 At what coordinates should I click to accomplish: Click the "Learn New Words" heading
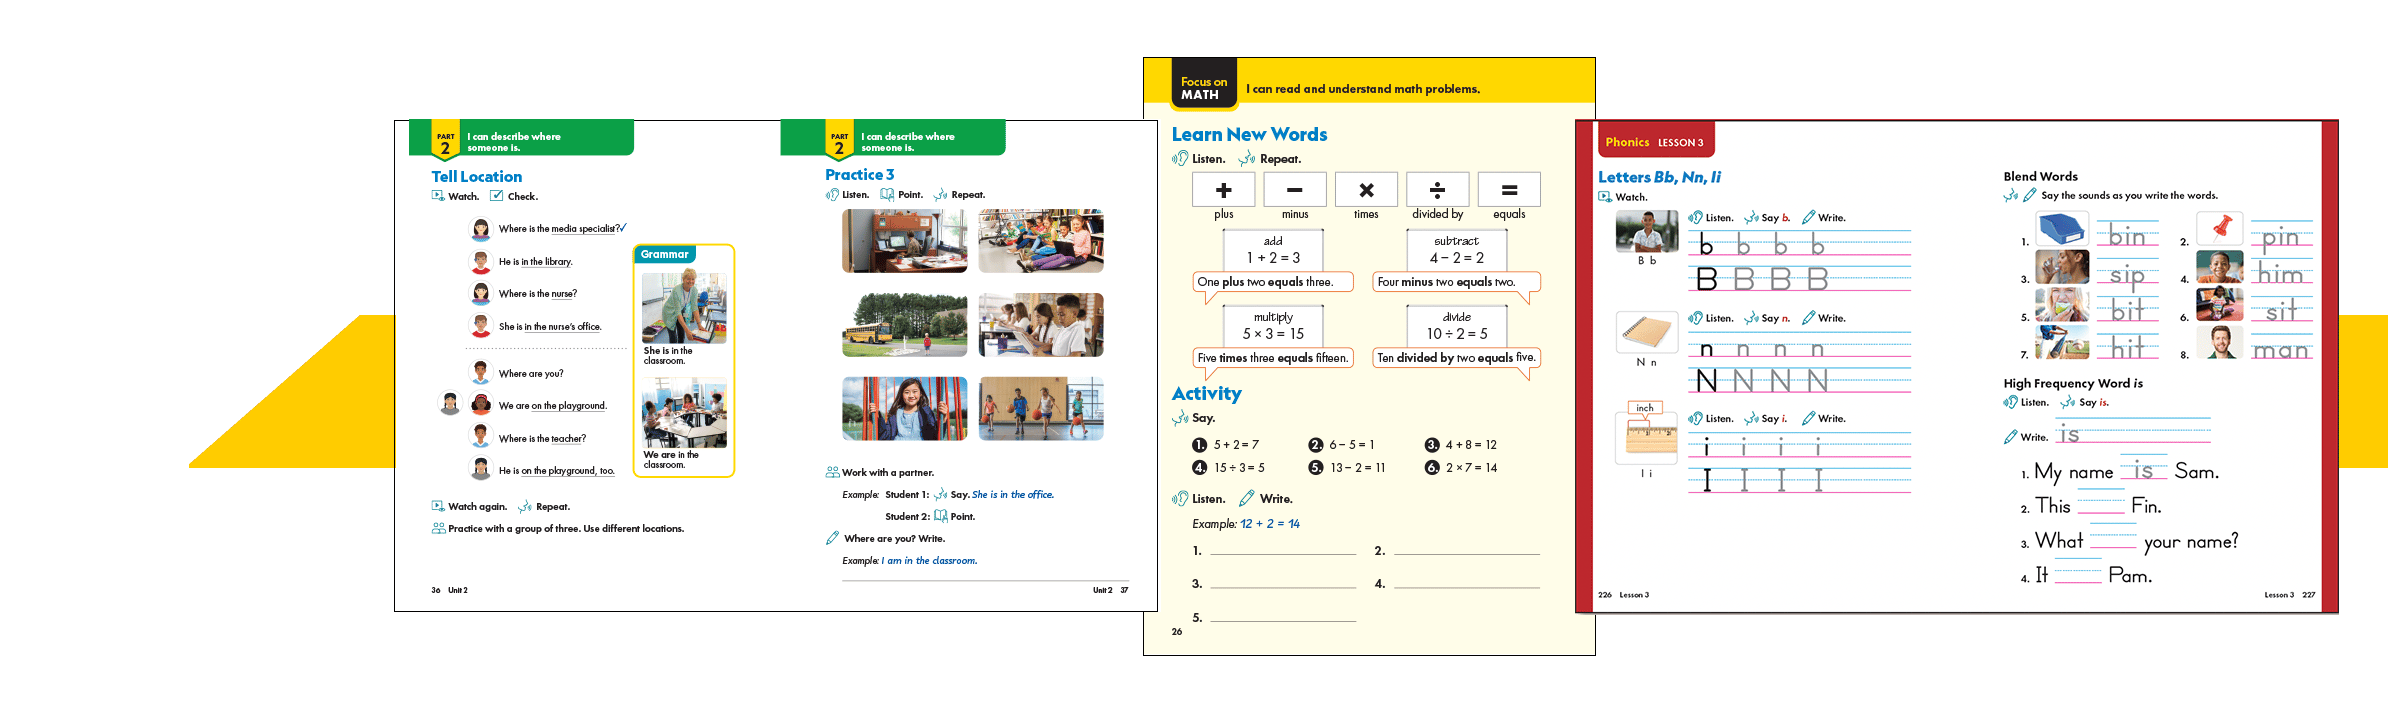tap(1250, 134)
